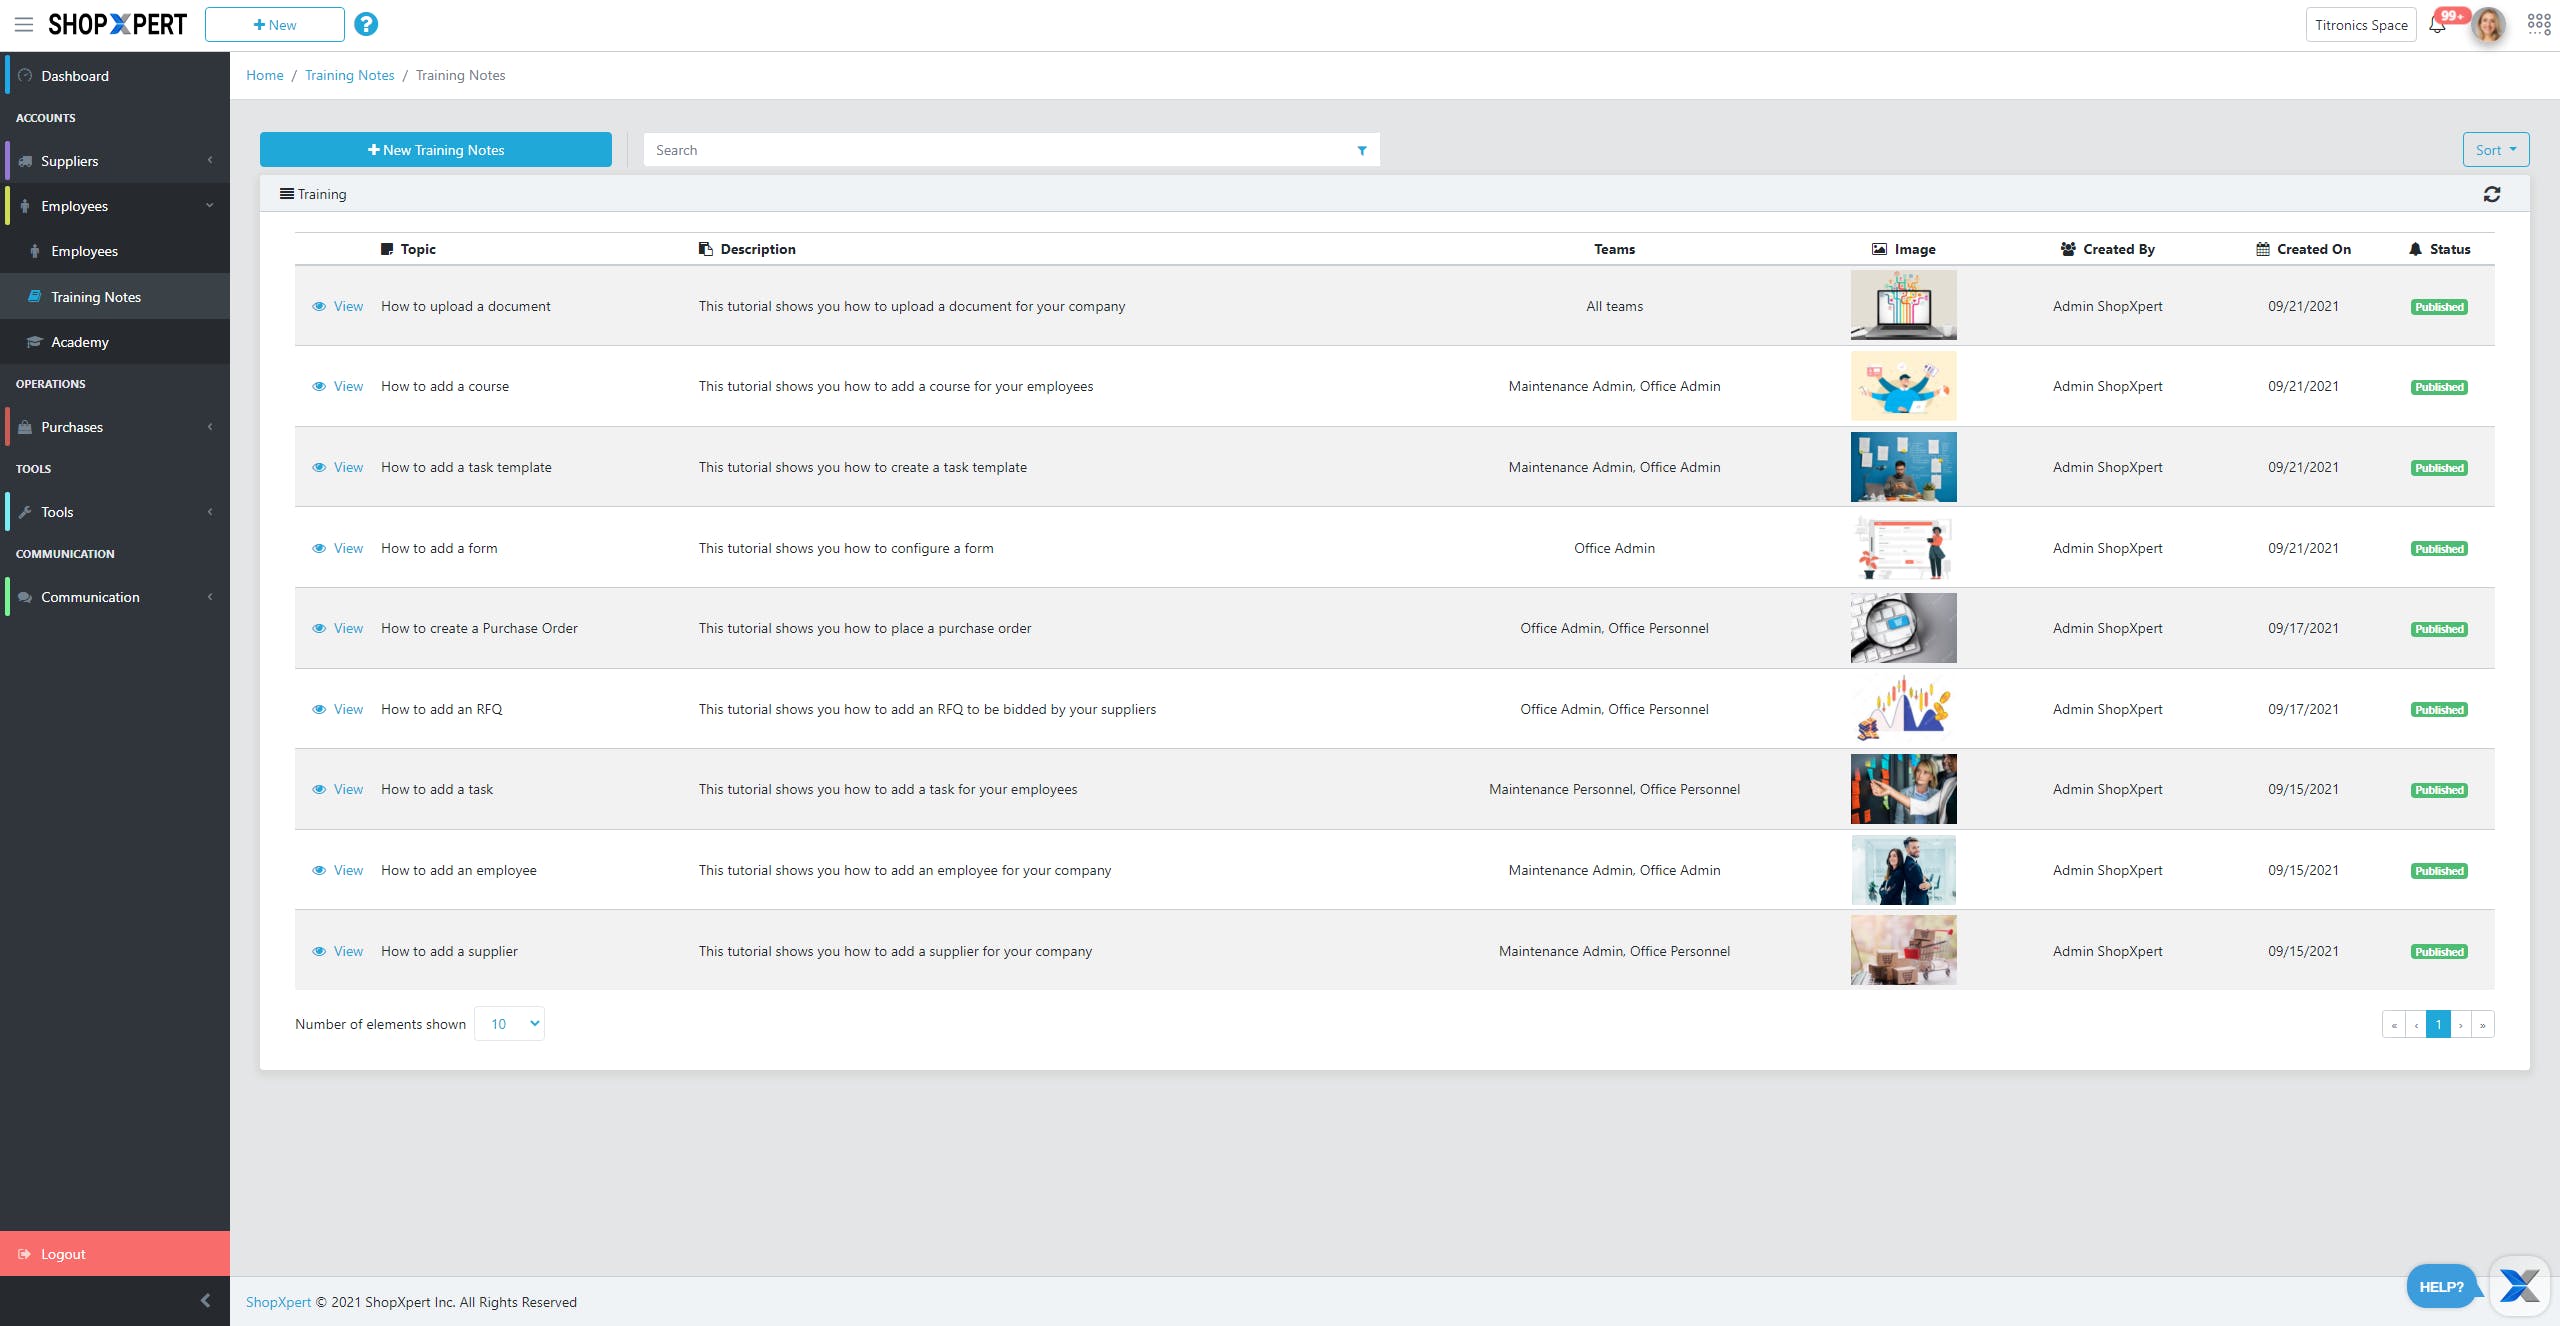
Task: Open the ShopXpert X chat widget
Action: pyautogui.click(x=2519, y=1285)
